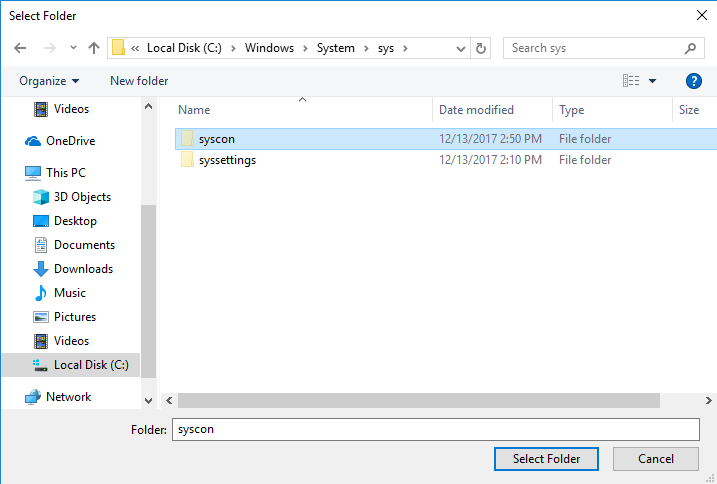The image size is (717, 484).
Task: Open the Organize dropdown menu
Action: (49, 81)
